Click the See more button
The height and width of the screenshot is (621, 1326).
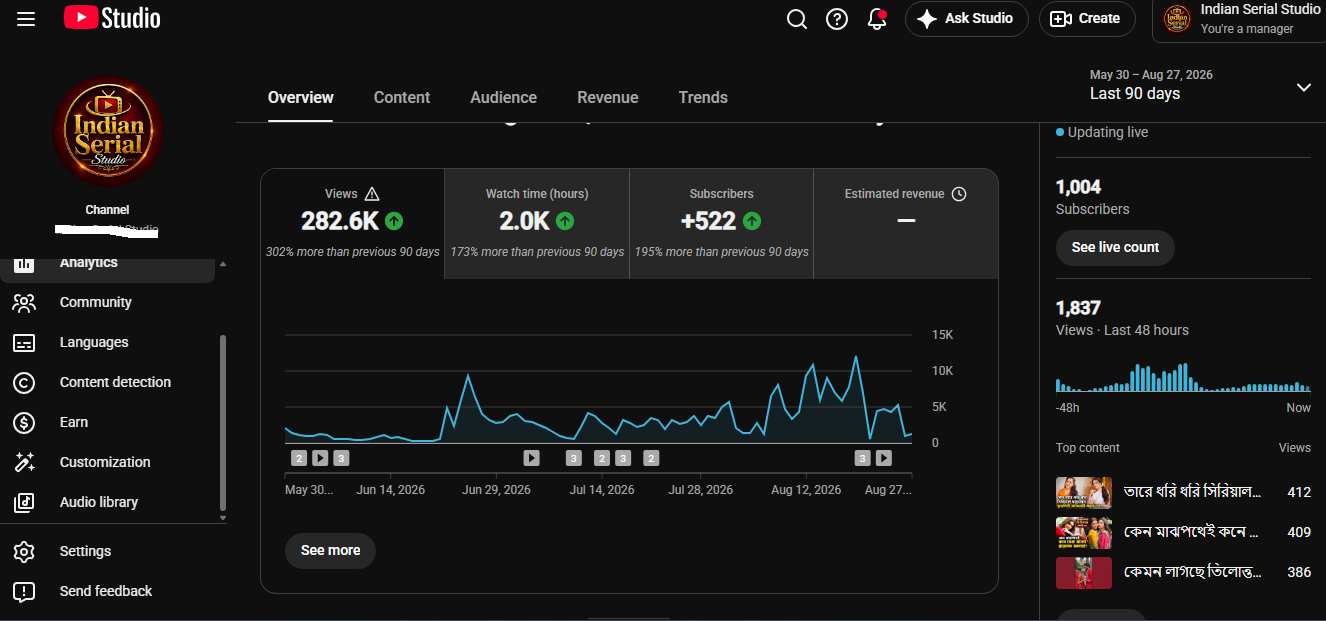coord(330,550)
